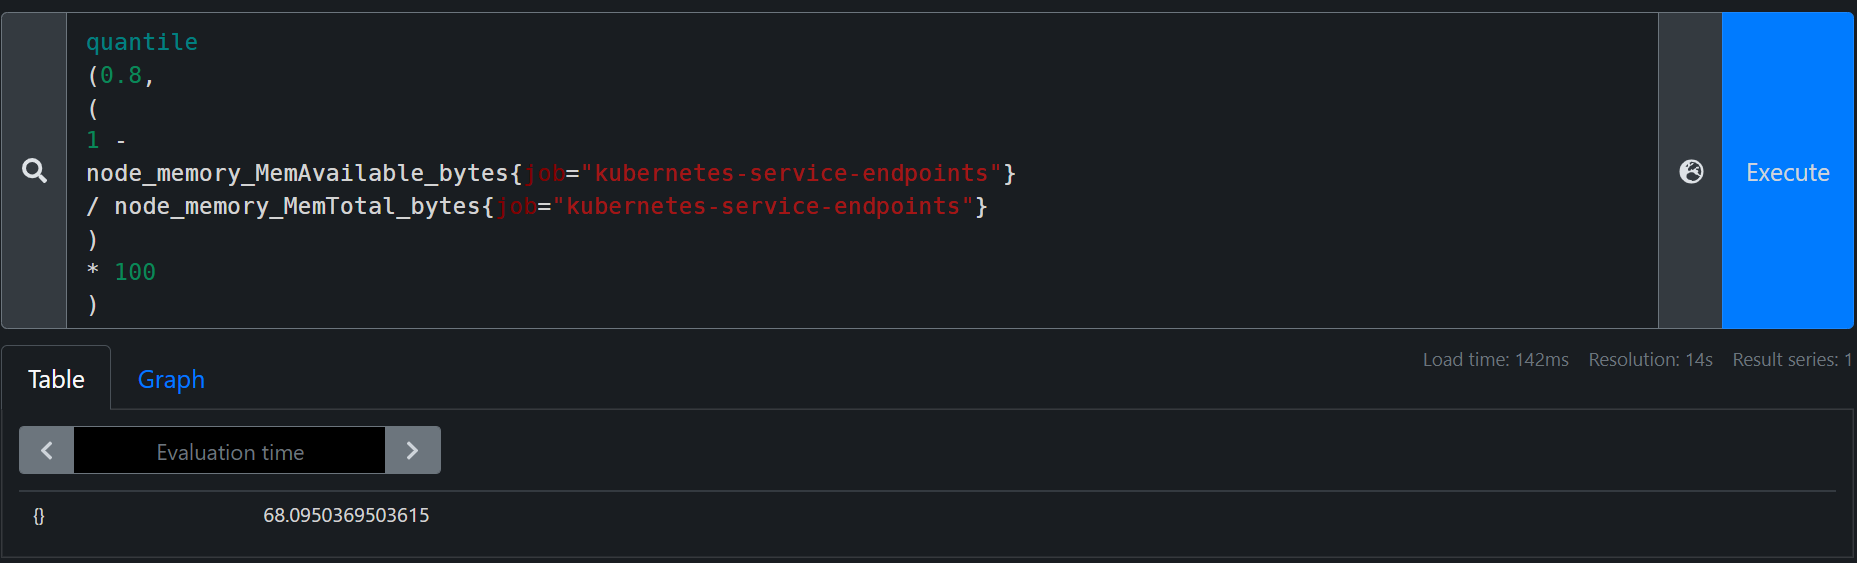Step evaluation time forward with right chevron
The image size is (1857, 563).
(x=412, y=451)
